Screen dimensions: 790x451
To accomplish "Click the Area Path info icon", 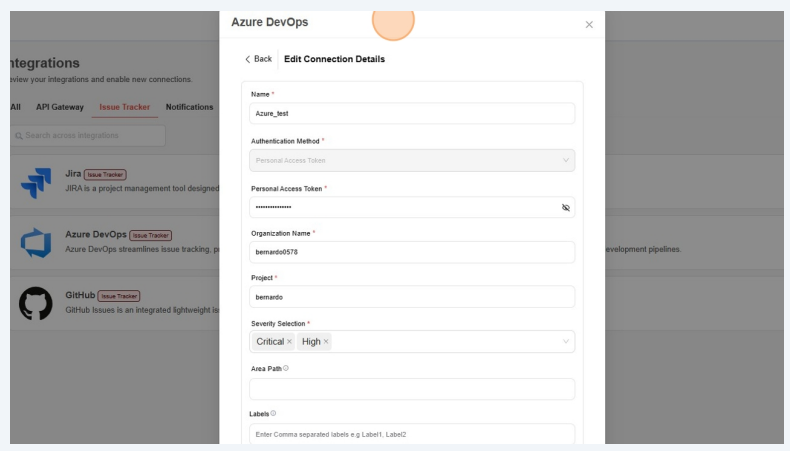I will click(x=286, y=368).
